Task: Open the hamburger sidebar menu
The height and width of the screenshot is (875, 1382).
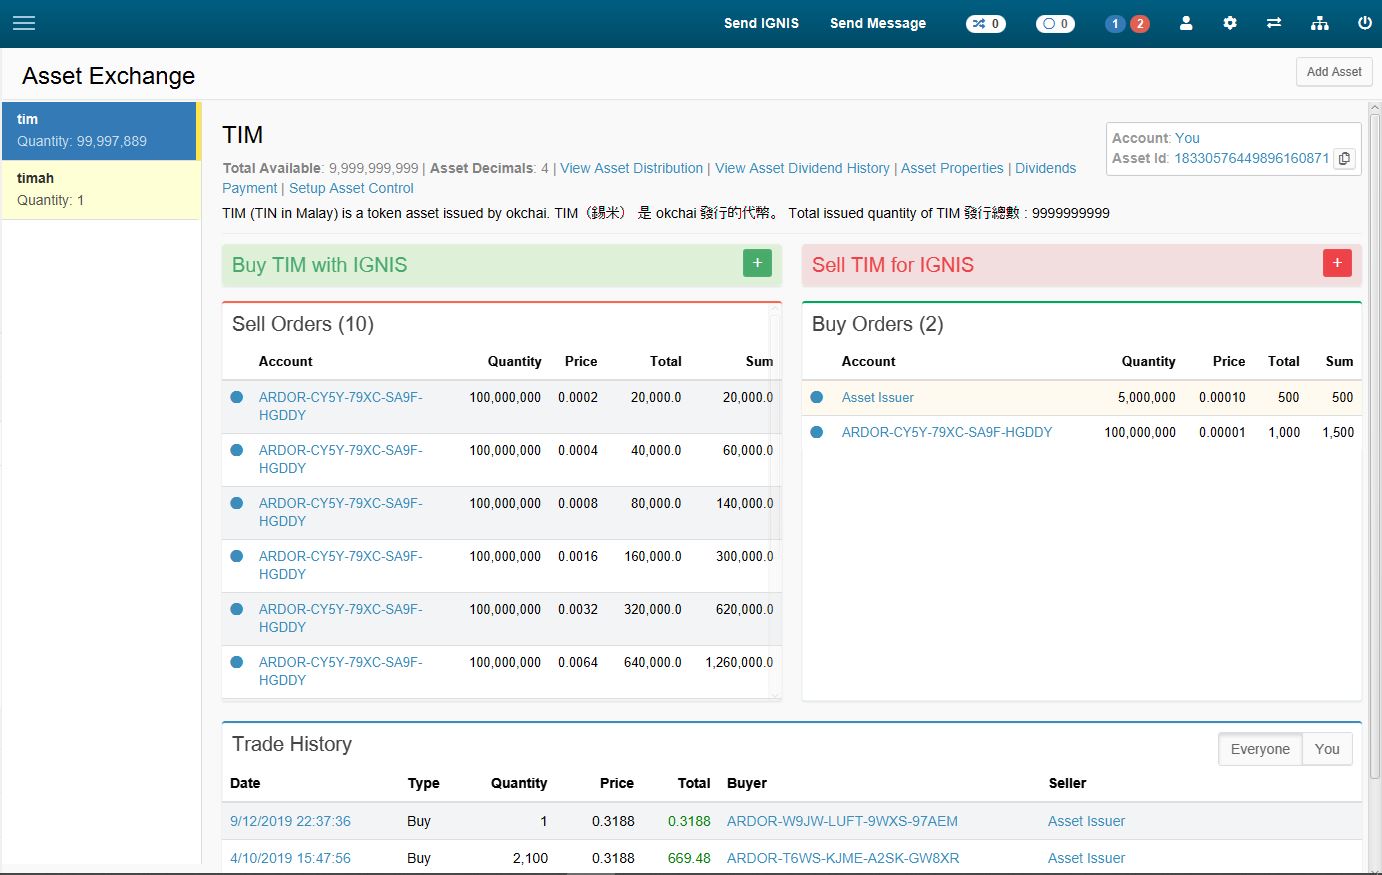Action: [24, 23]
